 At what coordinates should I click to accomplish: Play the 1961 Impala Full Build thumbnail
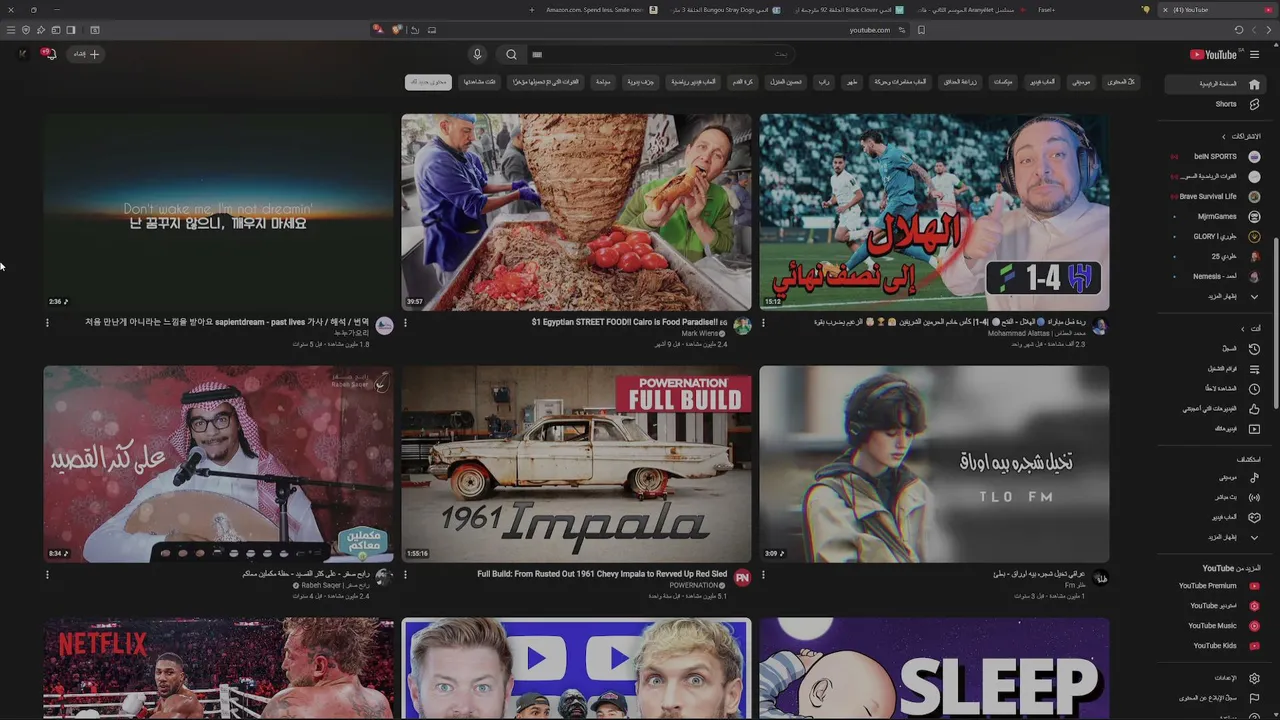[x=576, y=464]
